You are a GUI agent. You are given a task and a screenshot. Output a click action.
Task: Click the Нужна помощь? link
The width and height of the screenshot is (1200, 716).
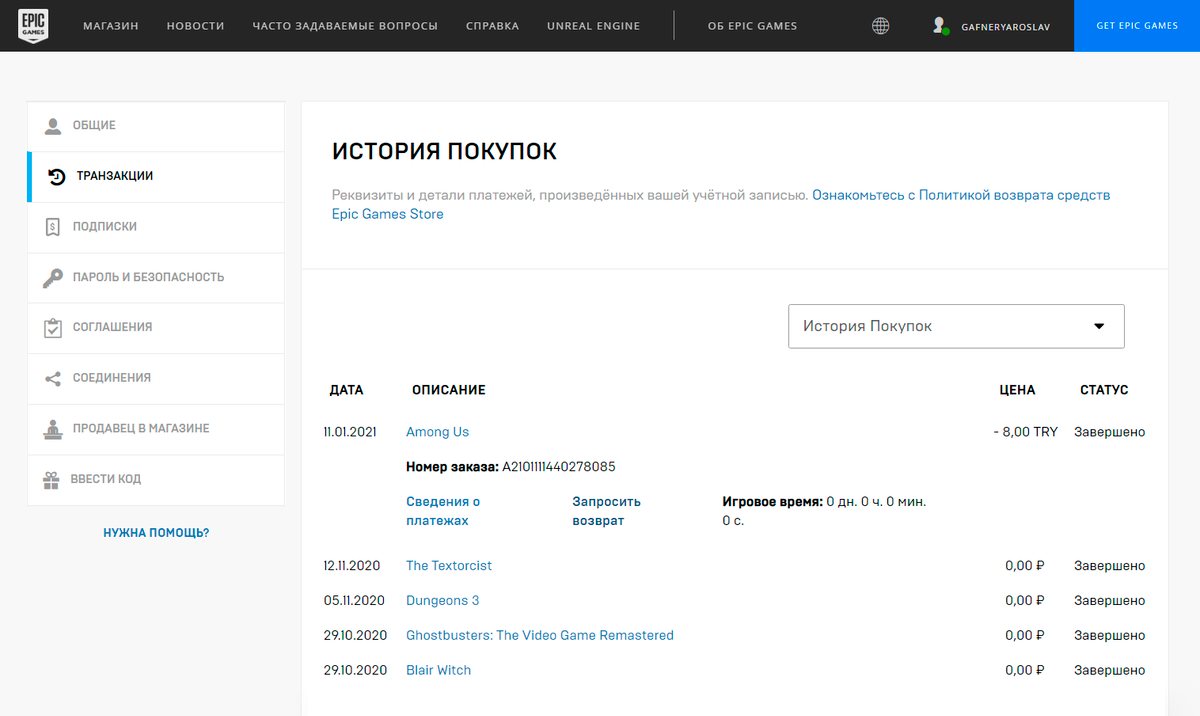156,533
